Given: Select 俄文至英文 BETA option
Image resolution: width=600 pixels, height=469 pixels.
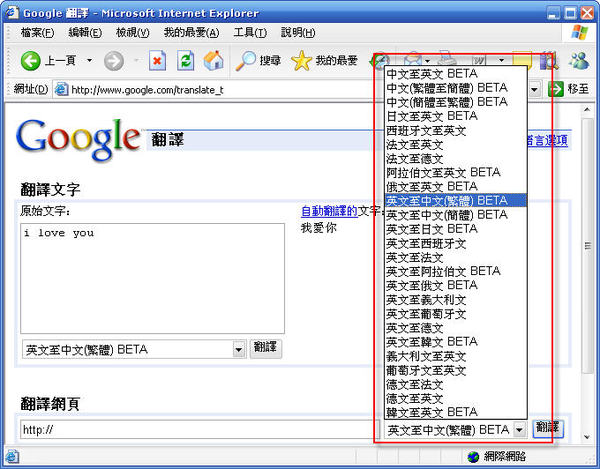Looking at the screenshot, I should (x=456, y=186).
